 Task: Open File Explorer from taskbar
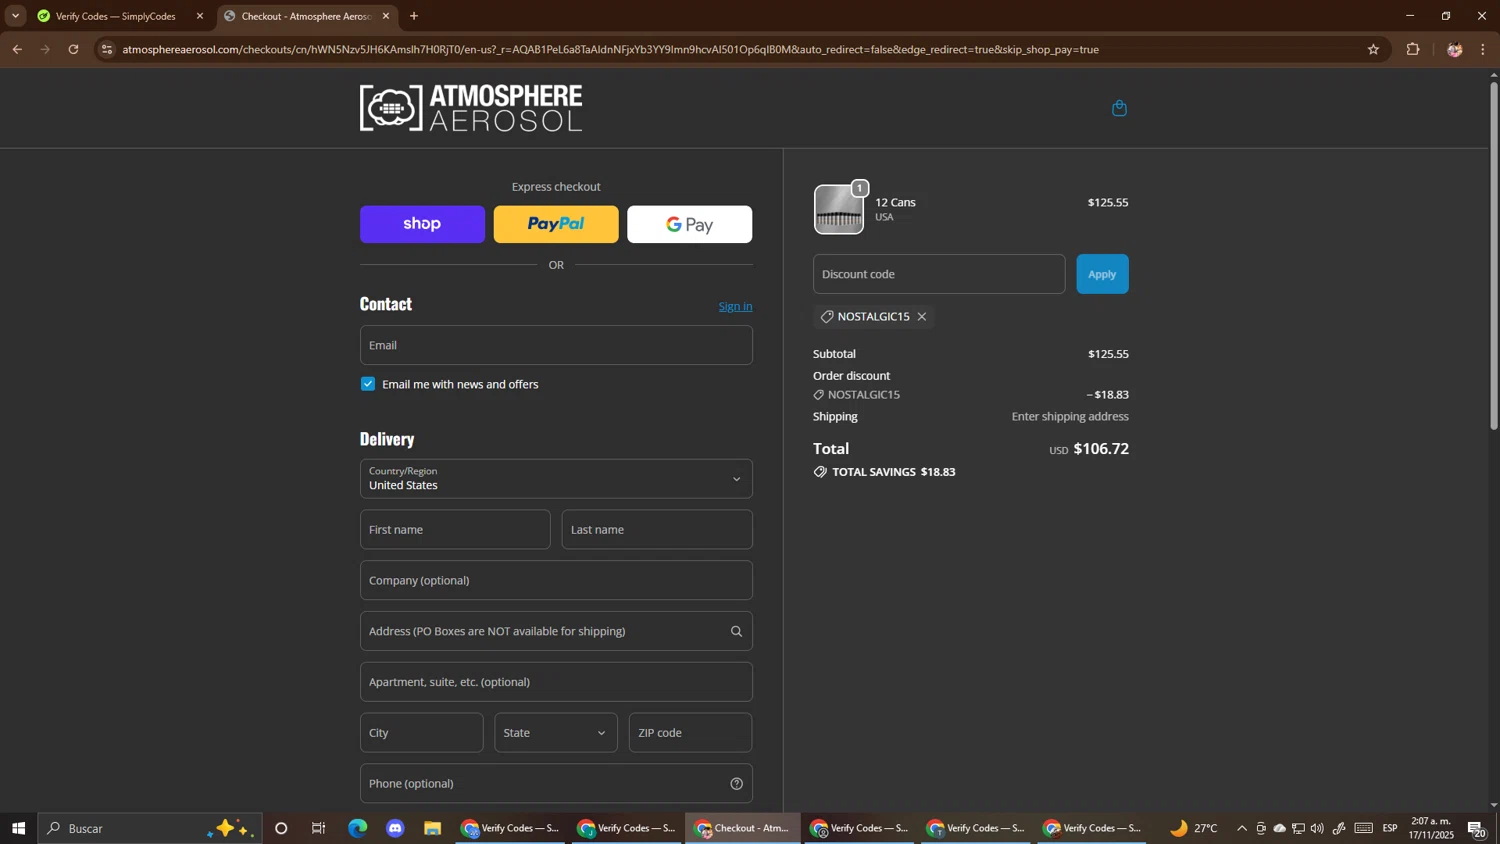point(432,828)
